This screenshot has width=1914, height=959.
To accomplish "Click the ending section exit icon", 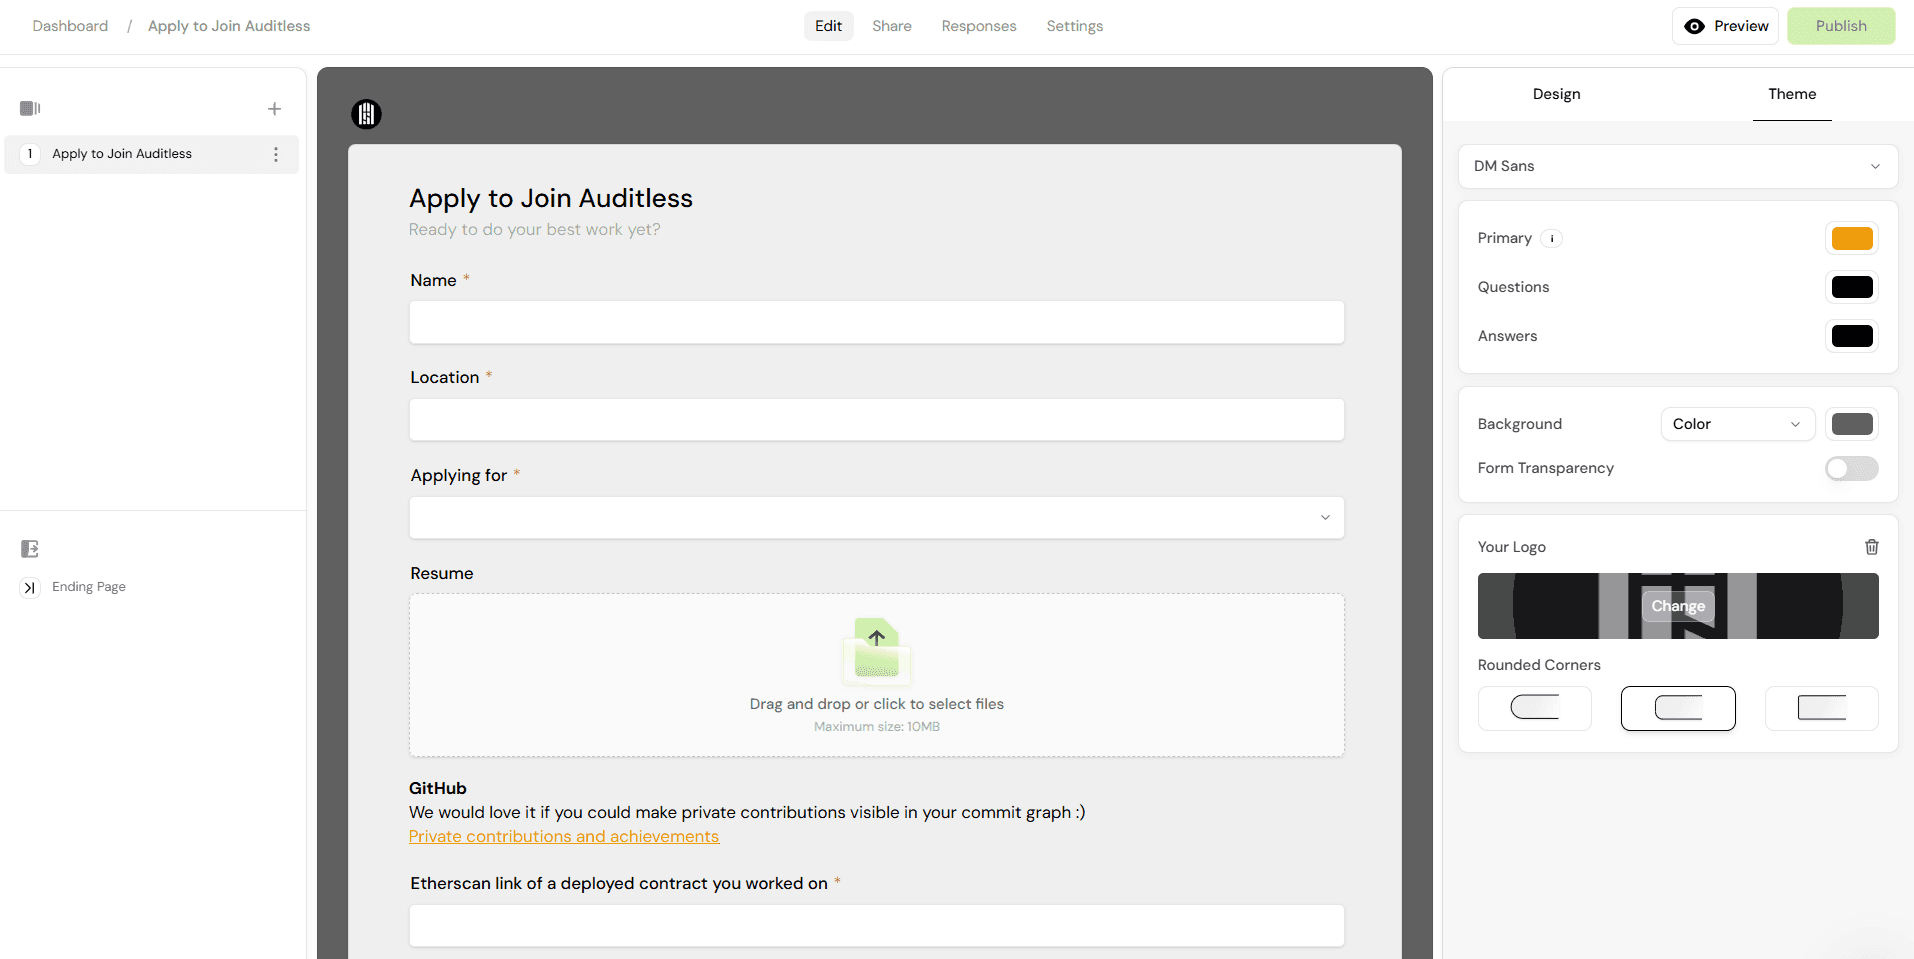I will pyautogui.click(x=30, y=549).
